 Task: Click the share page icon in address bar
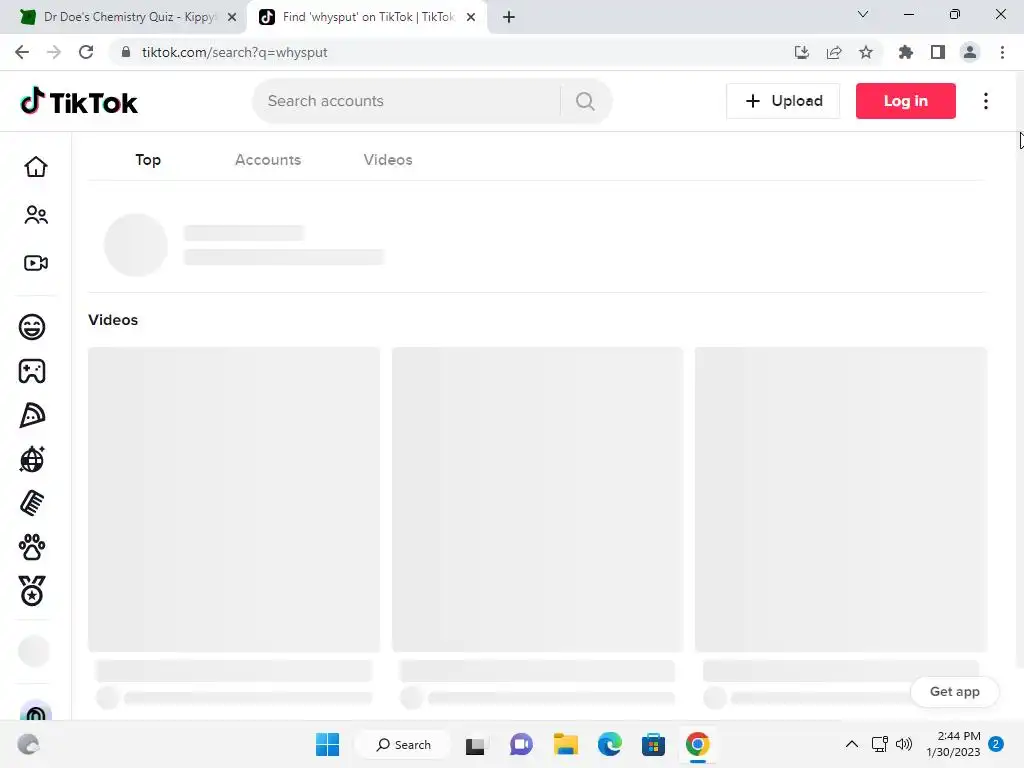834,52
